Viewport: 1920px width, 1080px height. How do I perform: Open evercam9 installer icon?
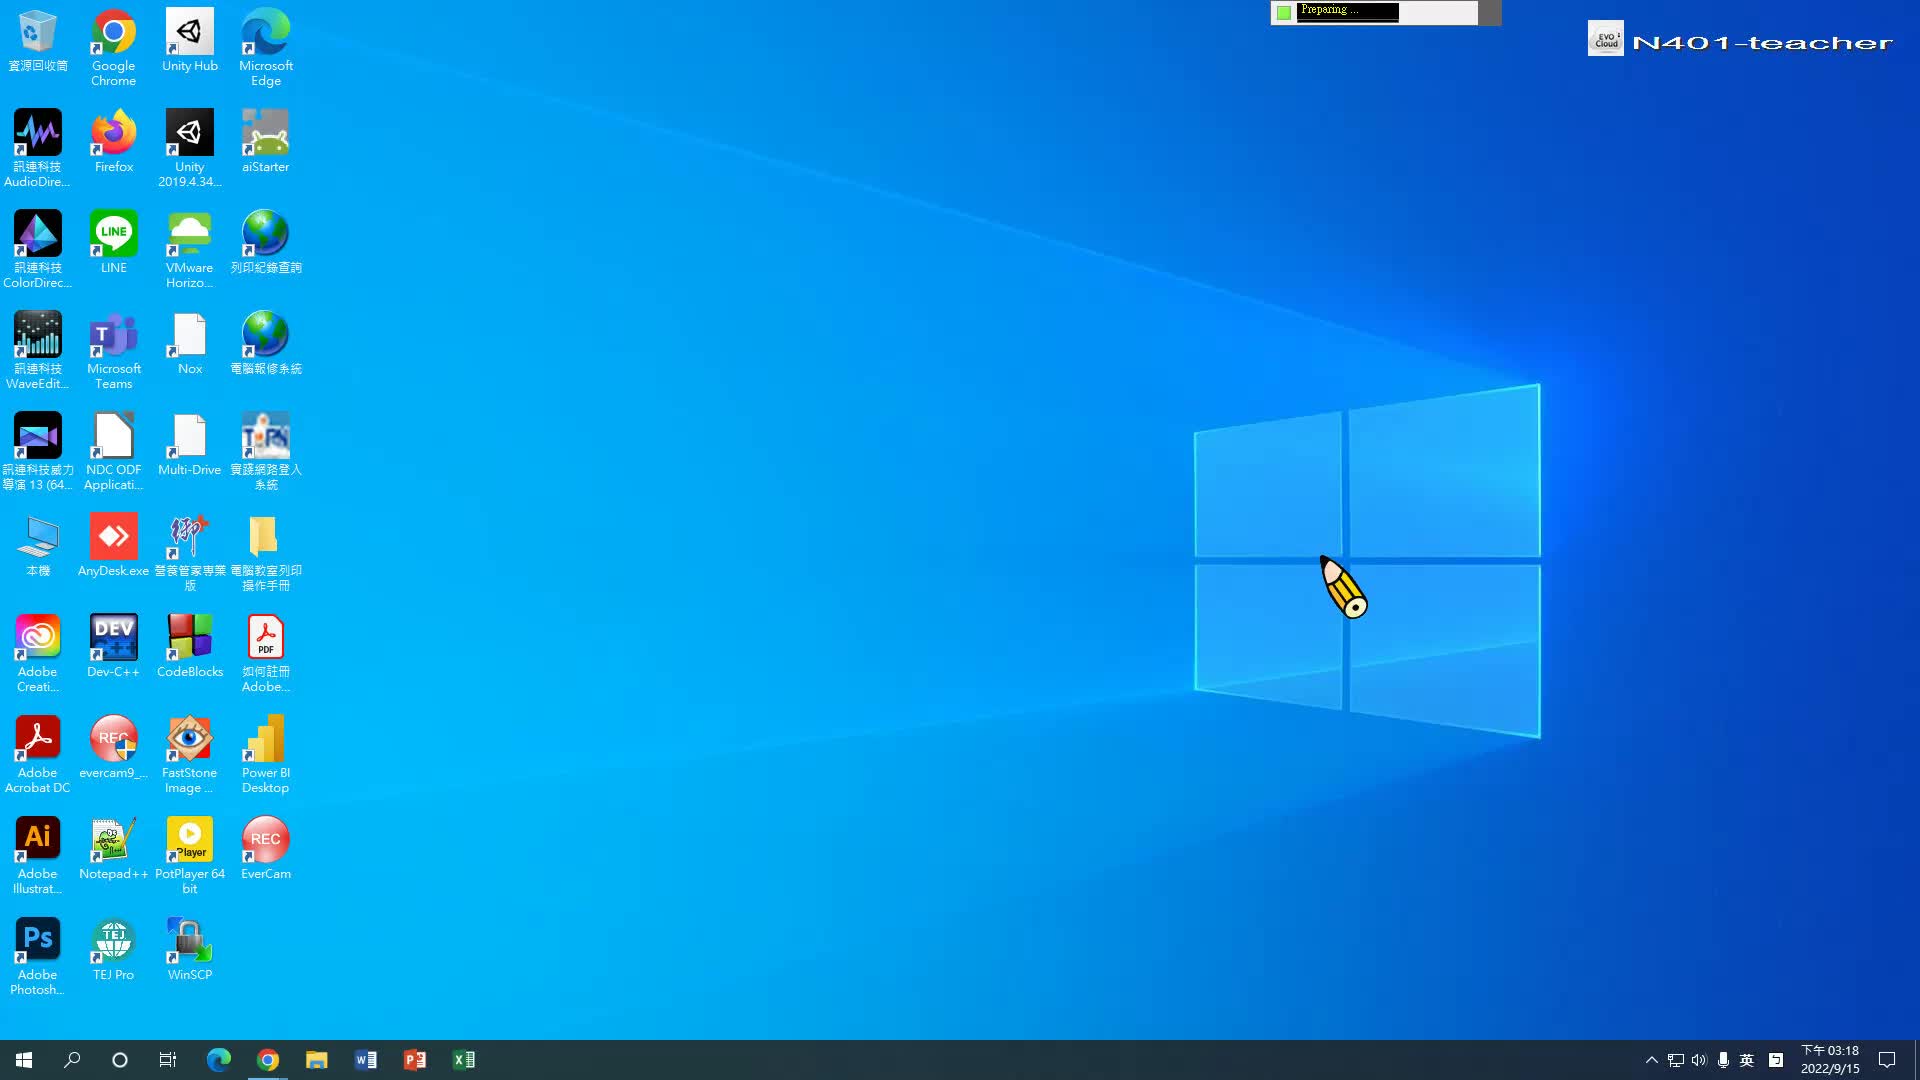click(113, 747)
